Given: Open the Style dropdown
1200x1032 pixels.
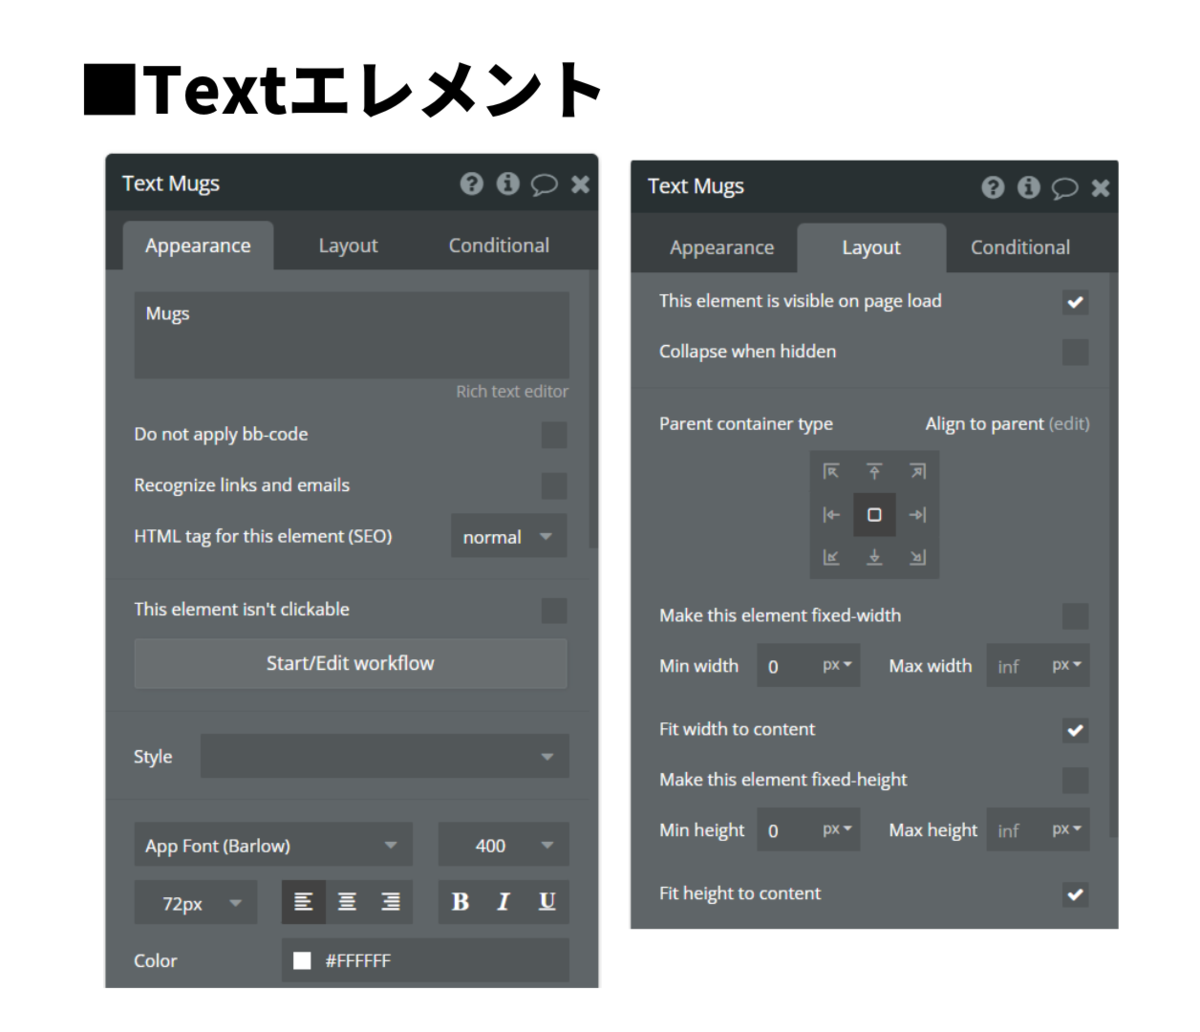Looking at the screenshot, I should [384, 756].
